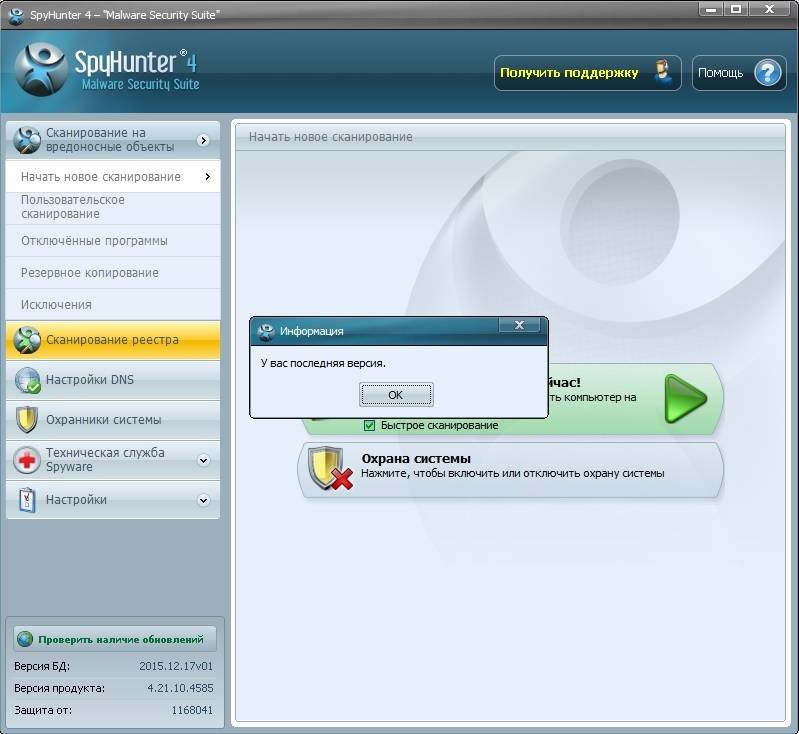
Task: Click the product version 4.21.10.4585
Action: point(180,688)
